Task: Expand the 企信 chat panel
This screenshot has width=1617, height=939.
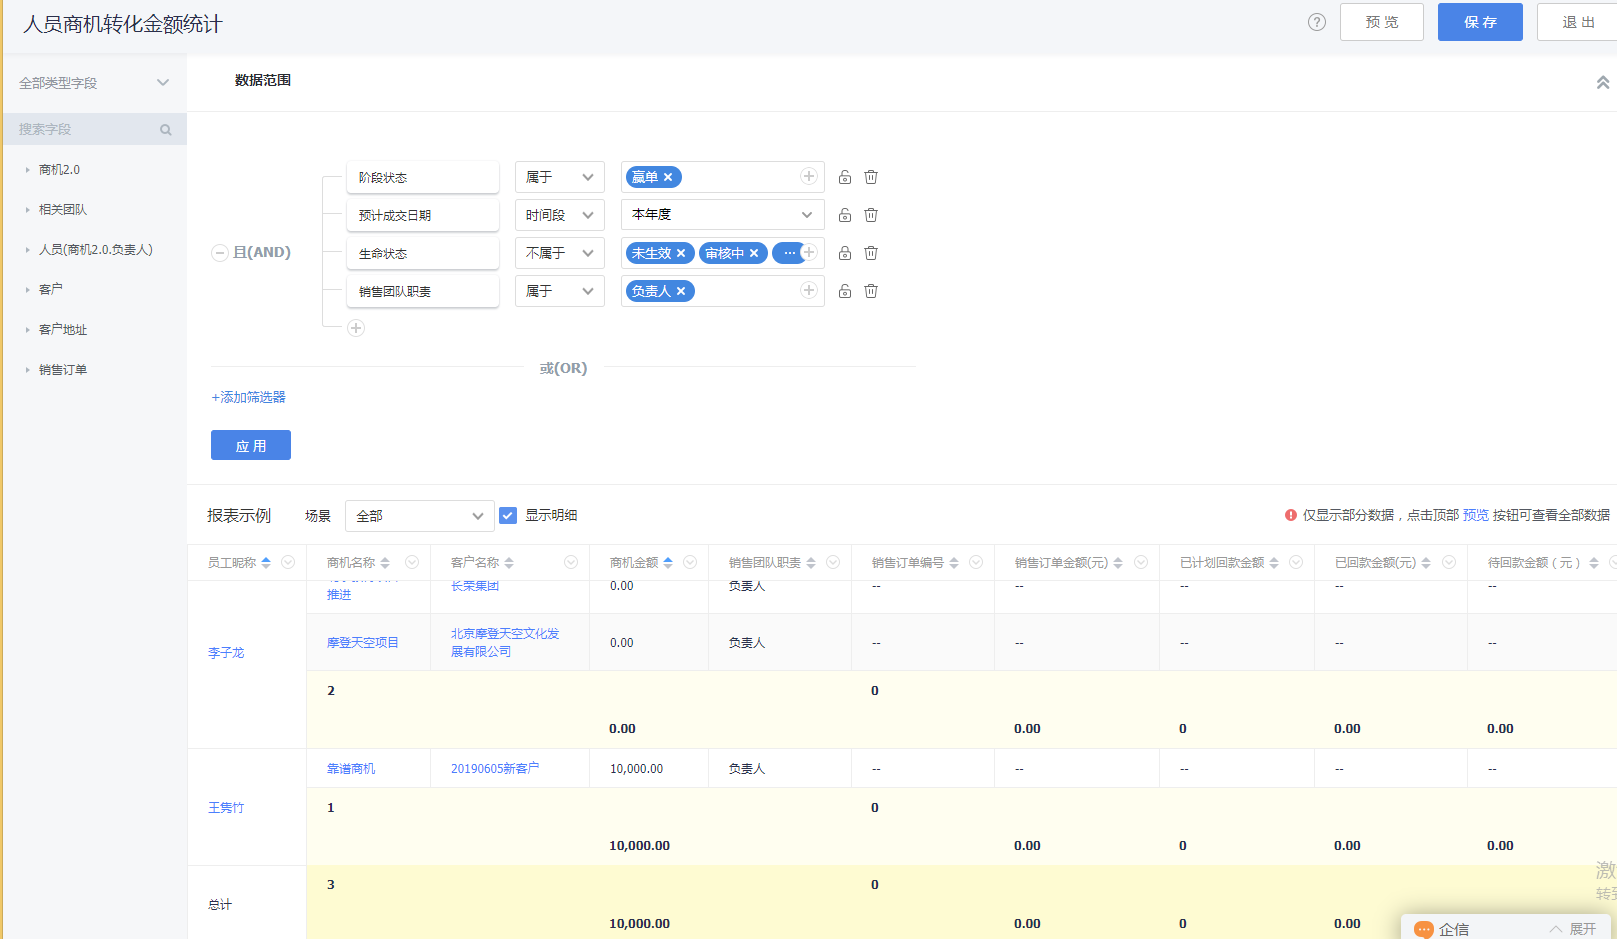Action: point(1573,929)
